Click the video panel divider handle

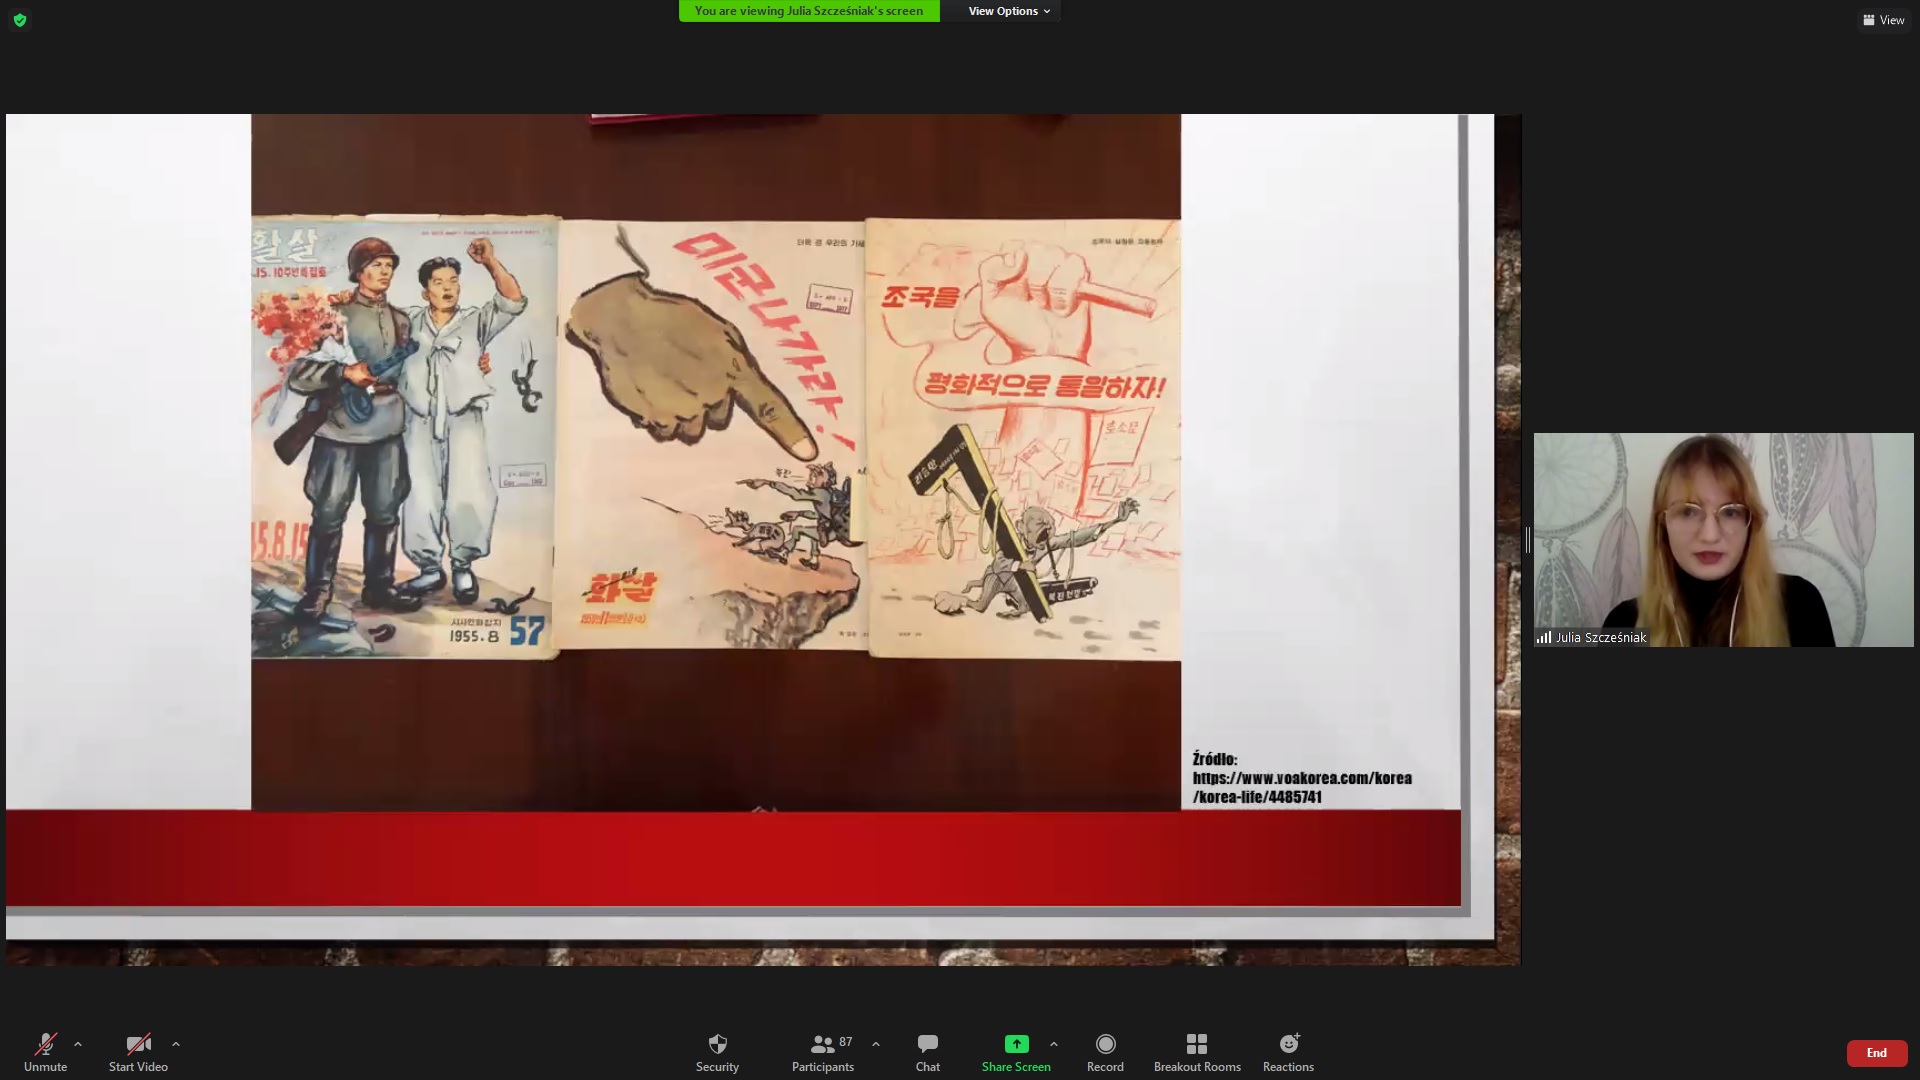1527,540
